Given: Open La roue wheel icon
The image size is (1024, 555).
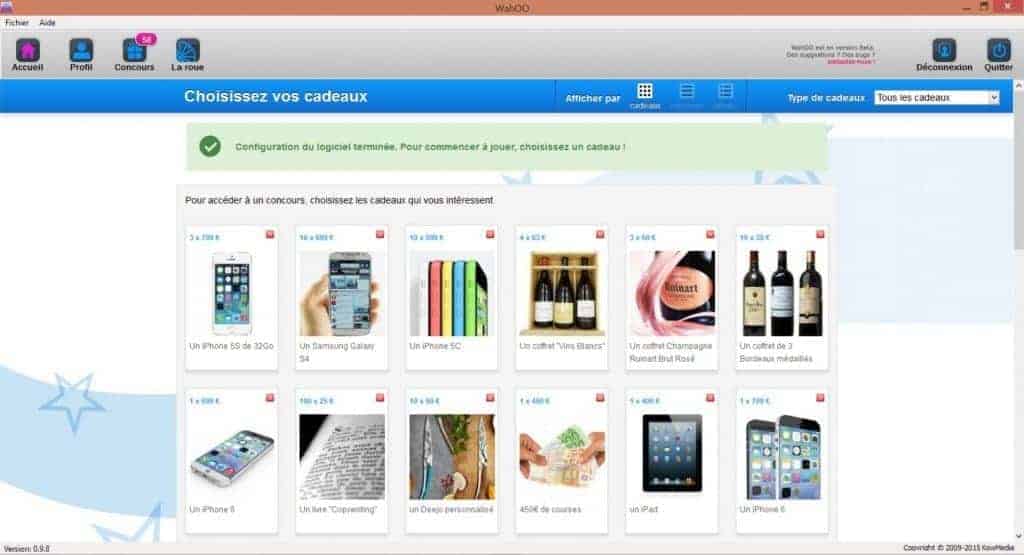Looking at the screenshot, I should pos(187,51).
